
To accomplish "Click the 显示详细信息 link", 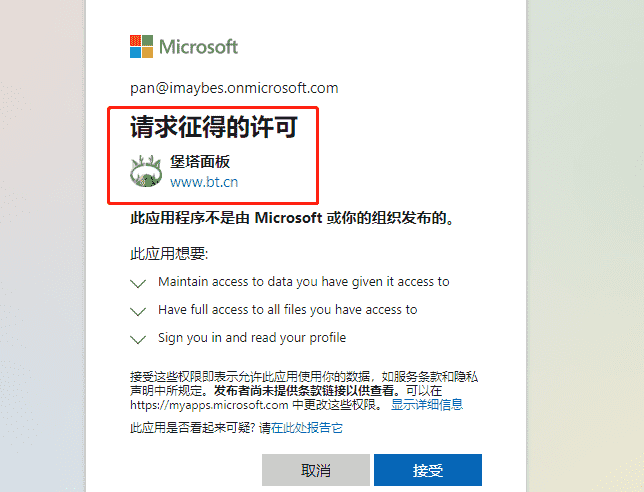I will tap(427, 405).
